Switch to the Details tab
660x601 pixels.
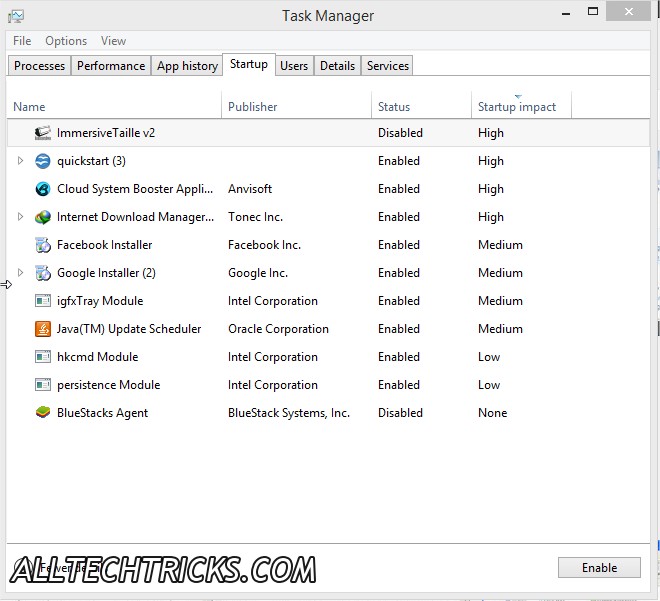pyautogui.click(x=338, y=66)
